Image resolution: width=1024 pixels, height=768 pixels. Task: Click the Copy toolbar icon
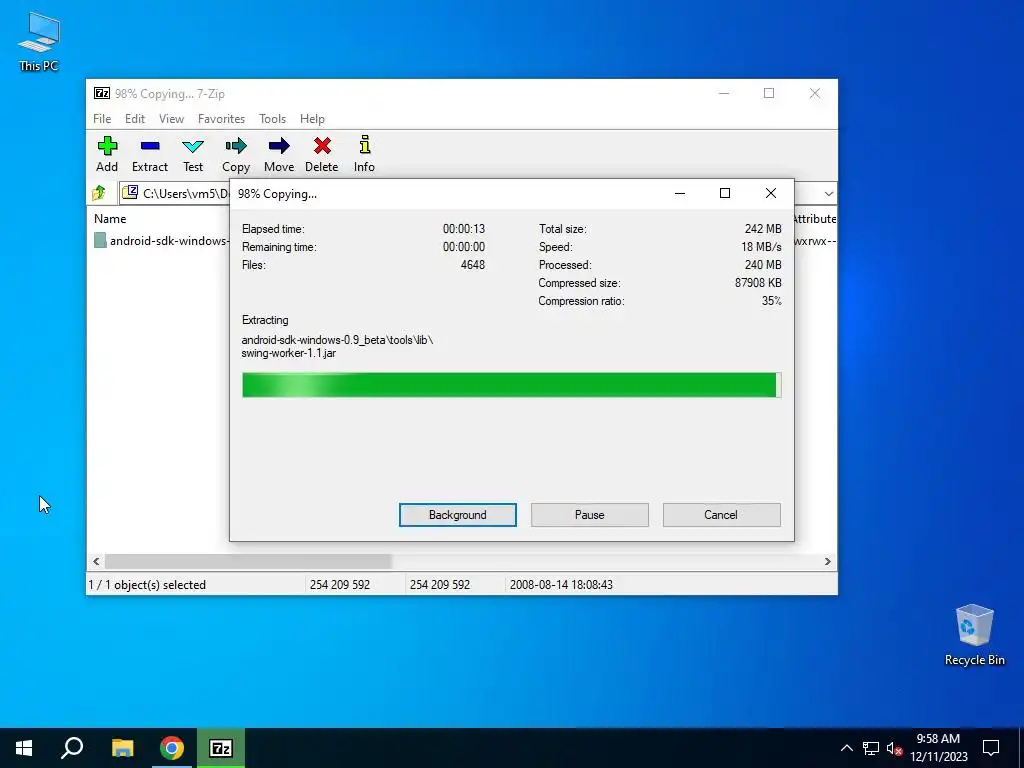coord(236,146)
